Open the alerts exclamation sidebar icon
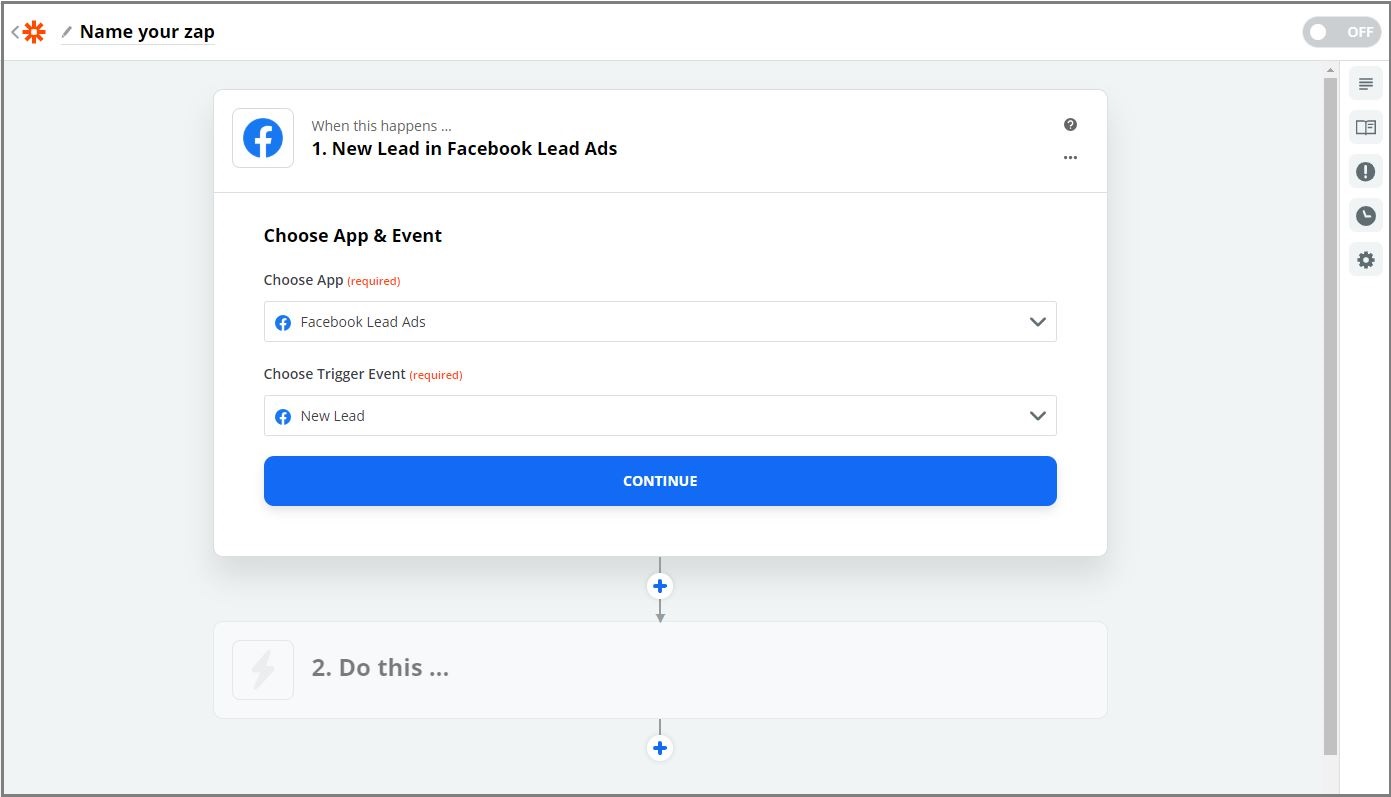This screenshot has height=797, width=1391. coord(1365,172)
